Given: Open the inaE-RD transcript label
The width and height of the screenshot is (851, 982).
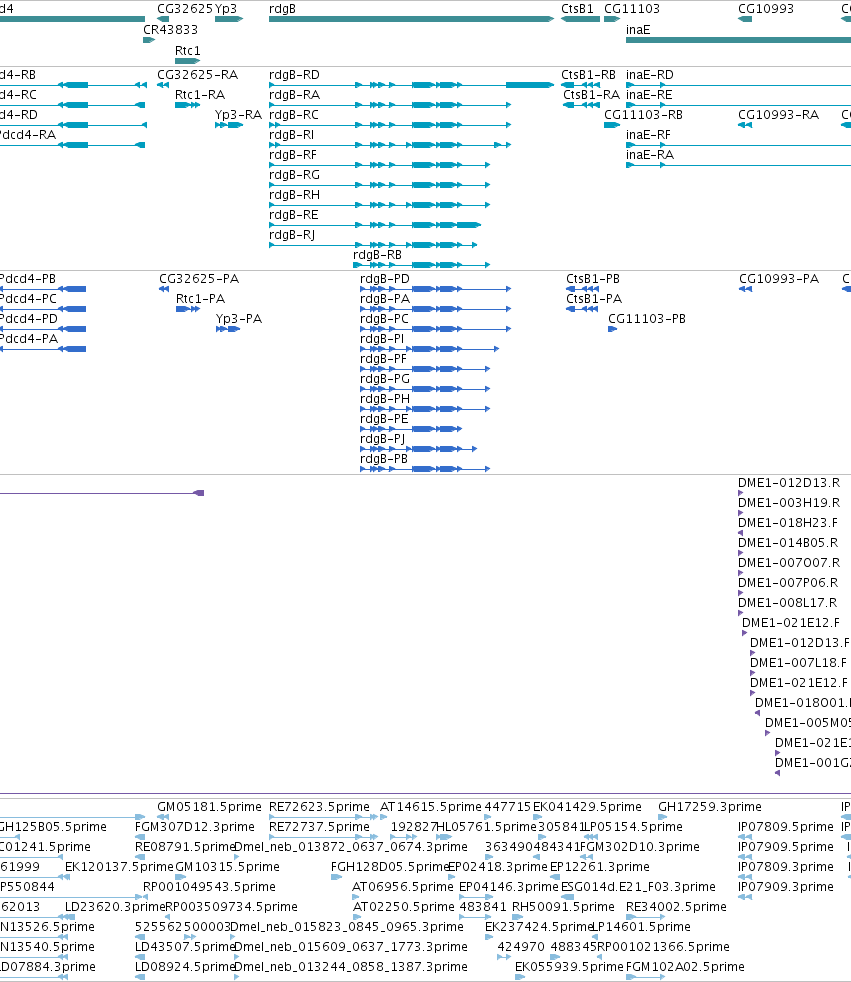Looking at the screenshot, I should (x=650, y=75).
